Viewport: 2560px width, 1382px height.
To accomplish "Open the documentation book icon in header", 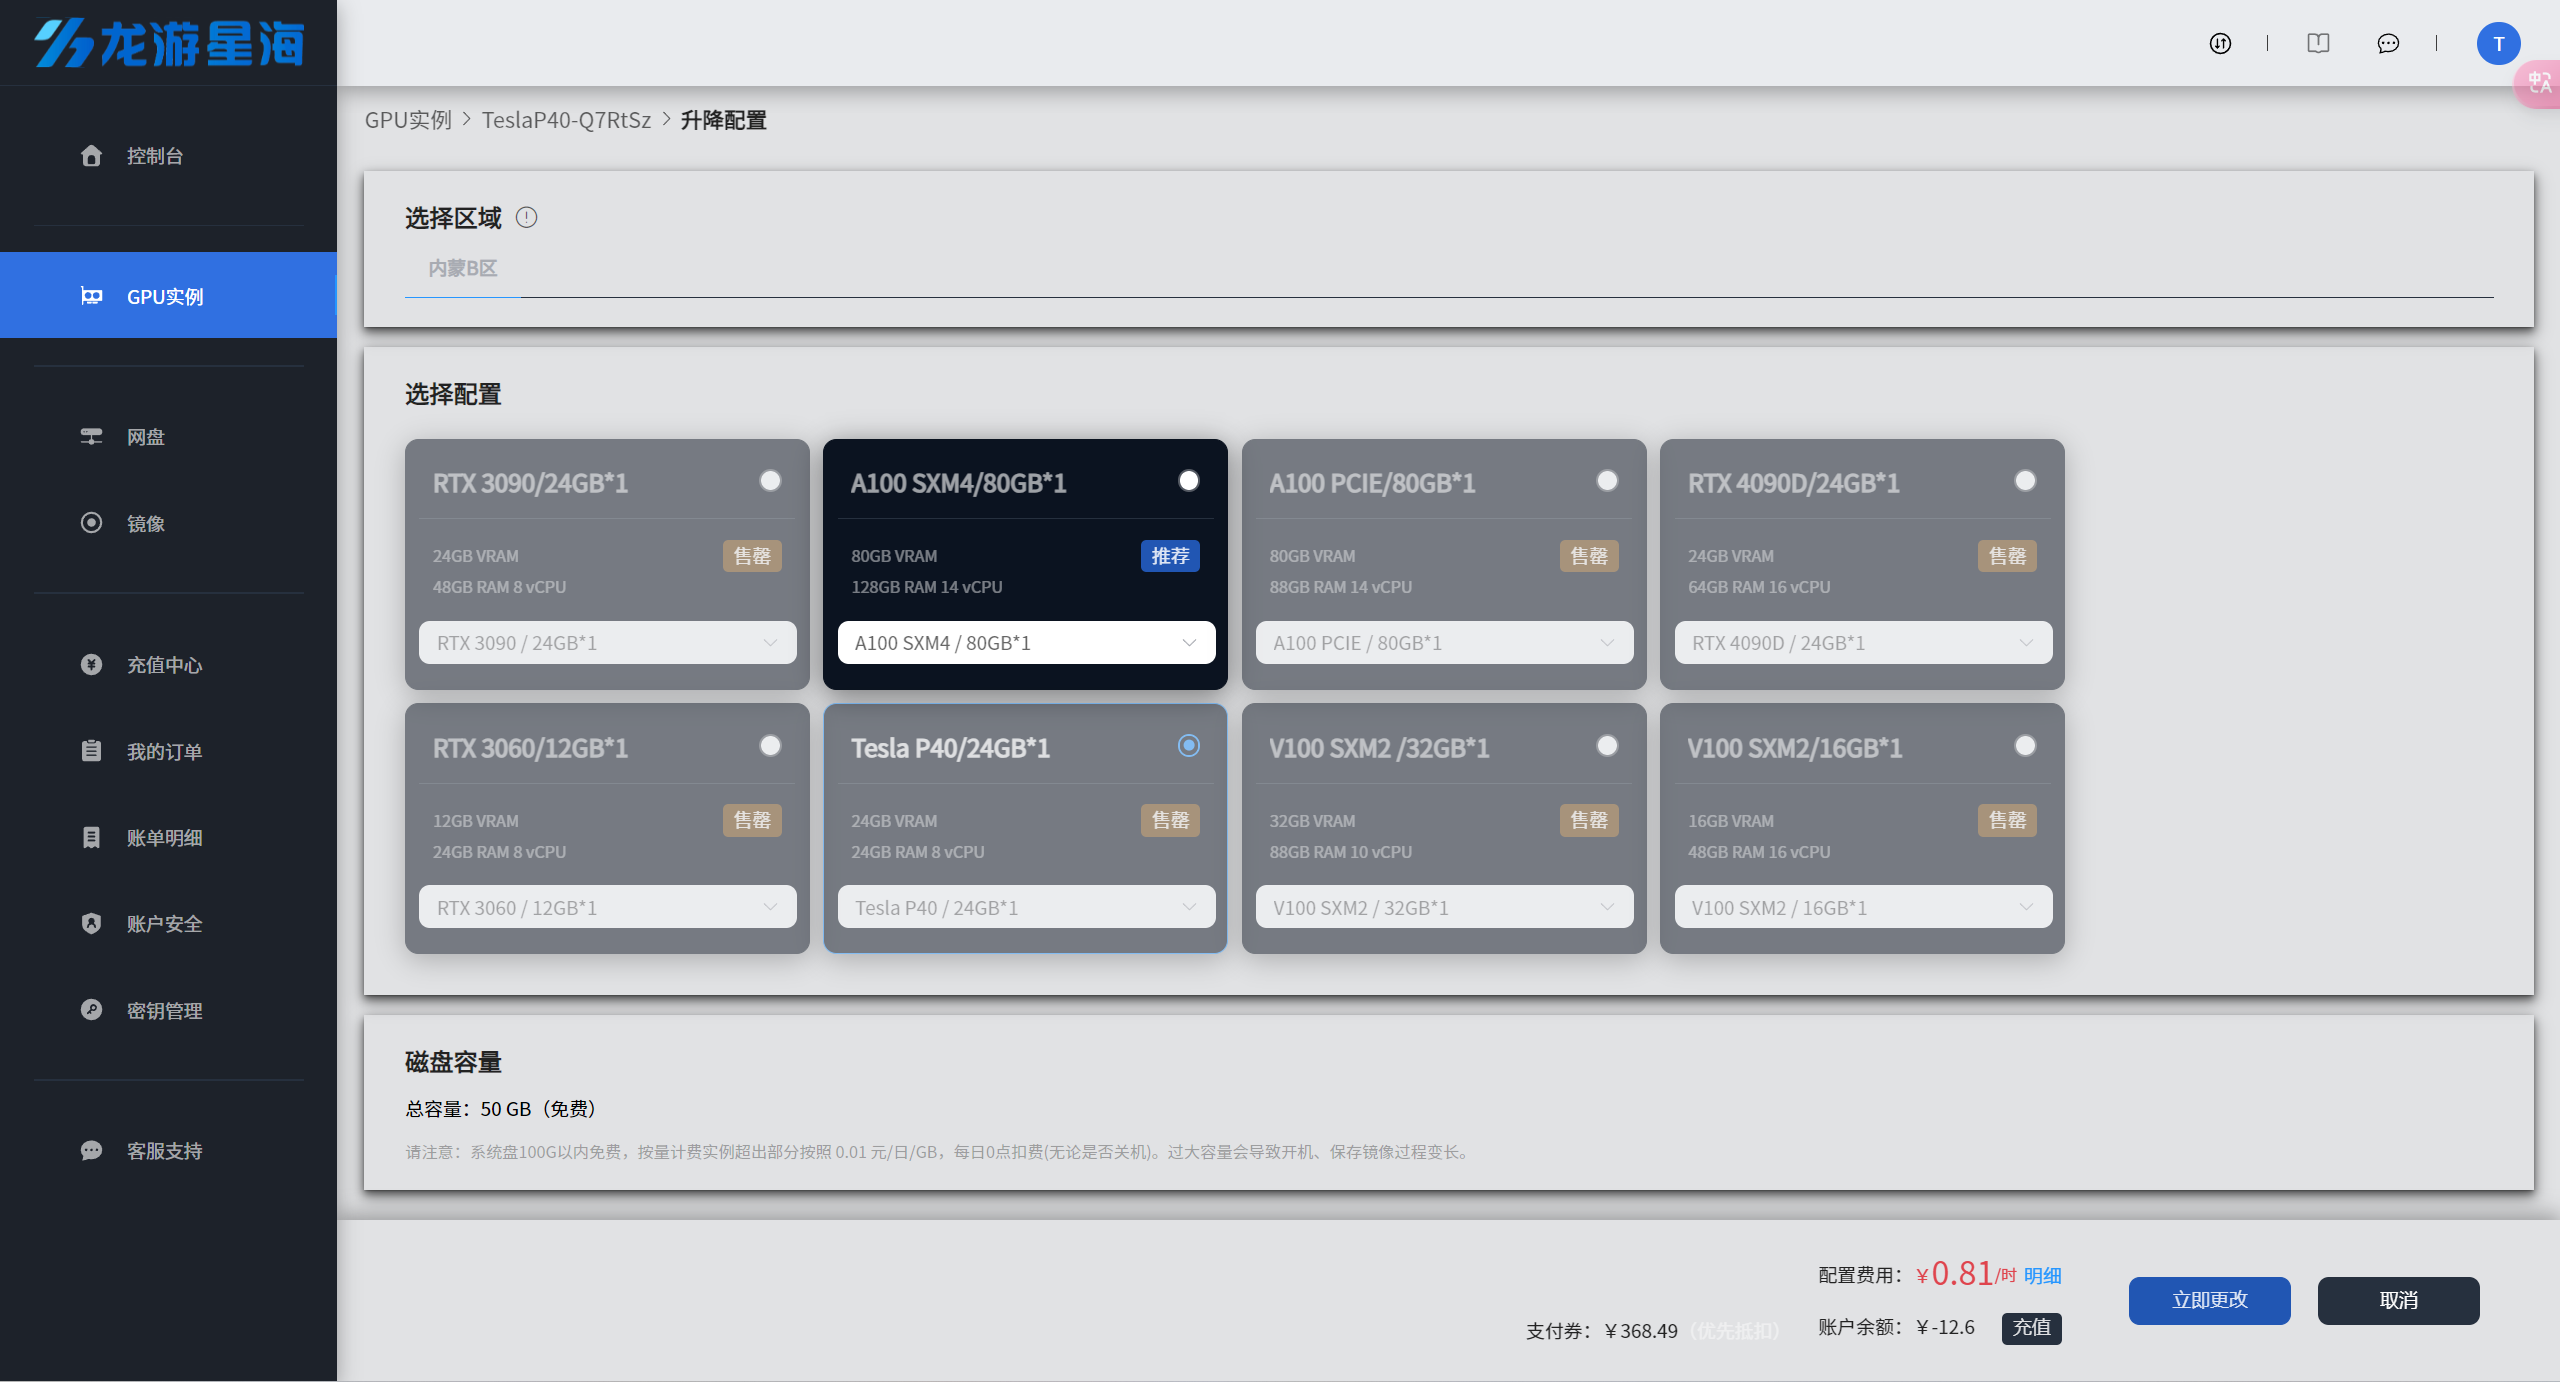I will (x=2318, y=43).
